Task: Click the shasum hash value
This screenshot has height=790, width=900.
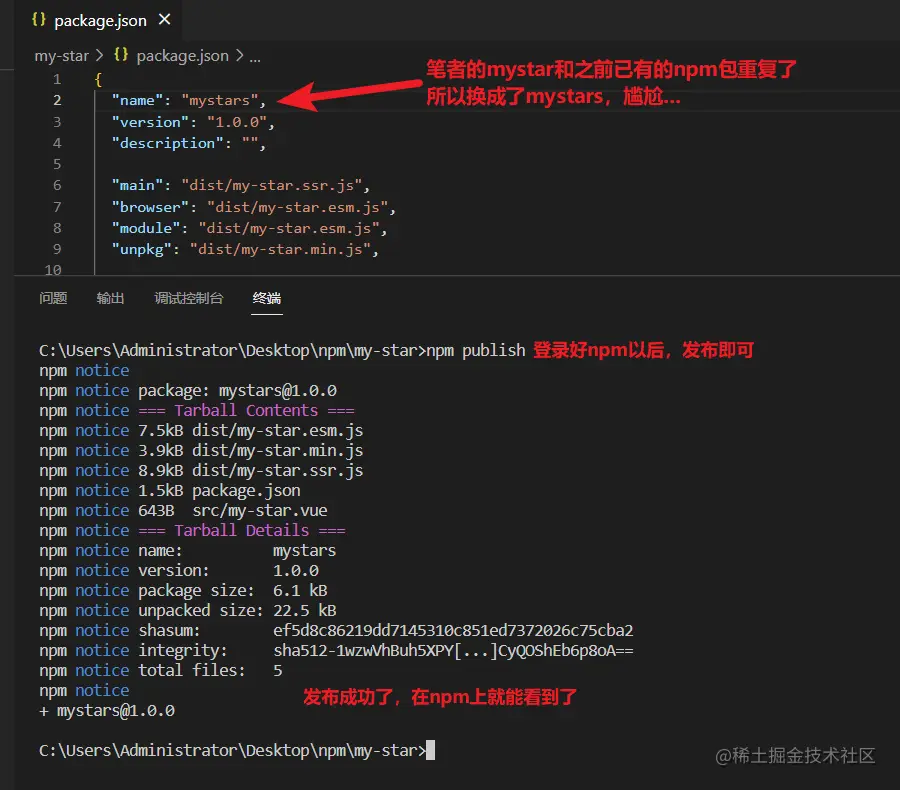Action: (x=453, y=630)
